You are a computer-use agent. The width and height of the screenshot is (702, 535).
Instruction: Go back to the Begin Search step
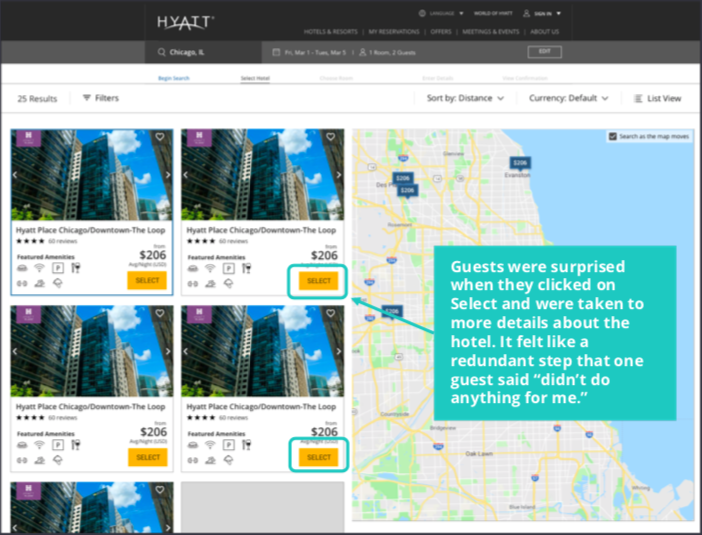[174, 78]
